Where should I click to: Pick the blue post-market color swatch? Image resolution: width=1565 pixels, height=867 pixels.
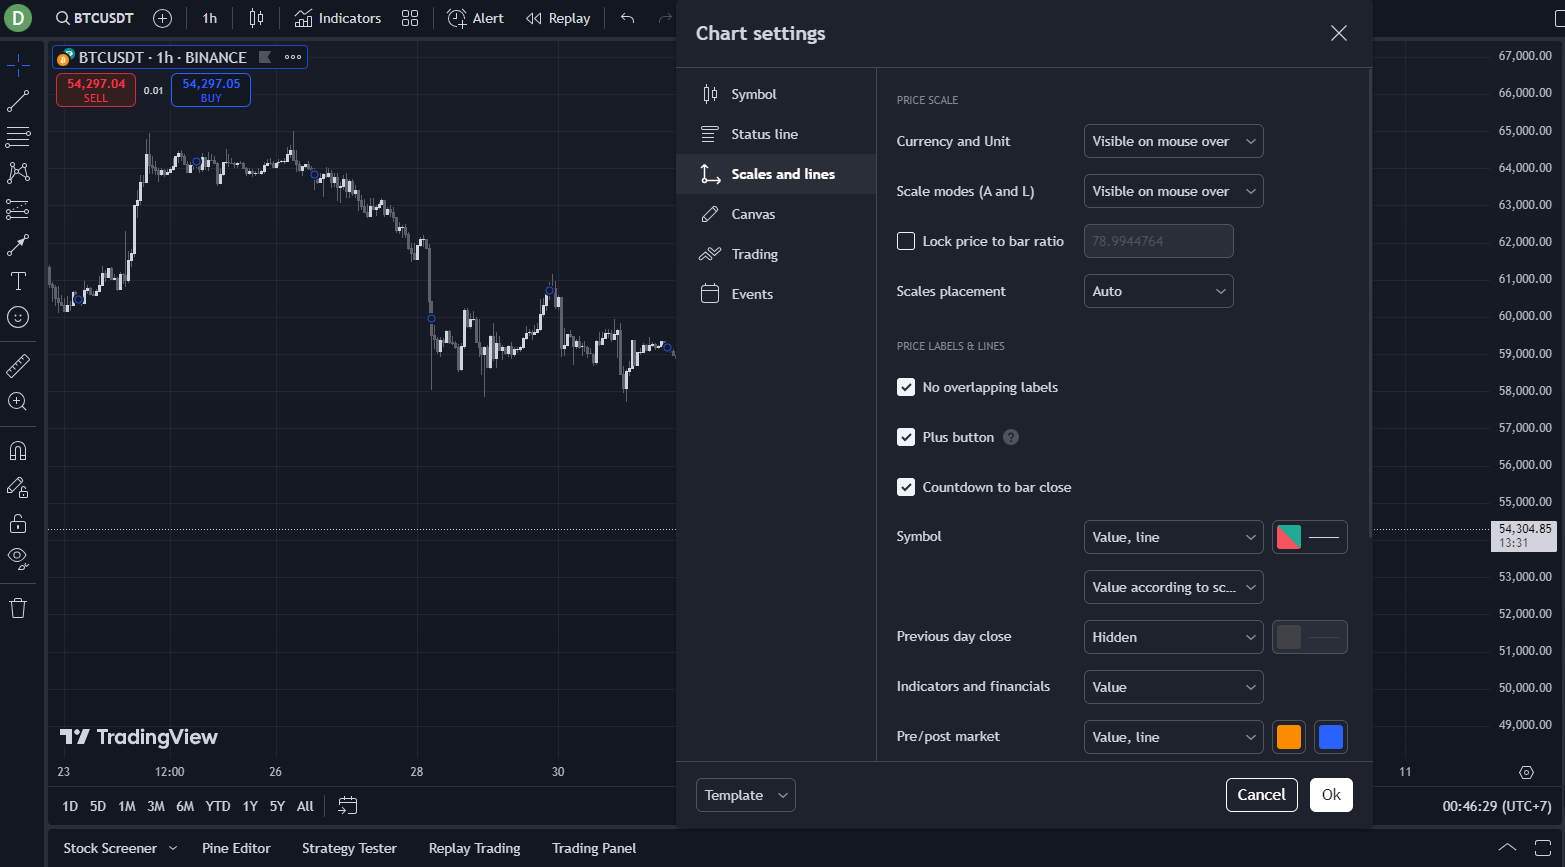(x=1331, y=737)
